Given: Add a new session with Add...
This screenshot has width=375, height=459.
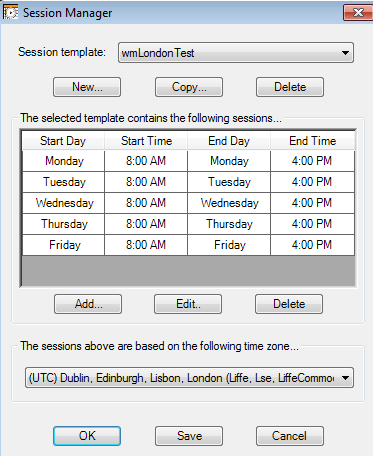Looking at the screenshot, I should 88,304.
